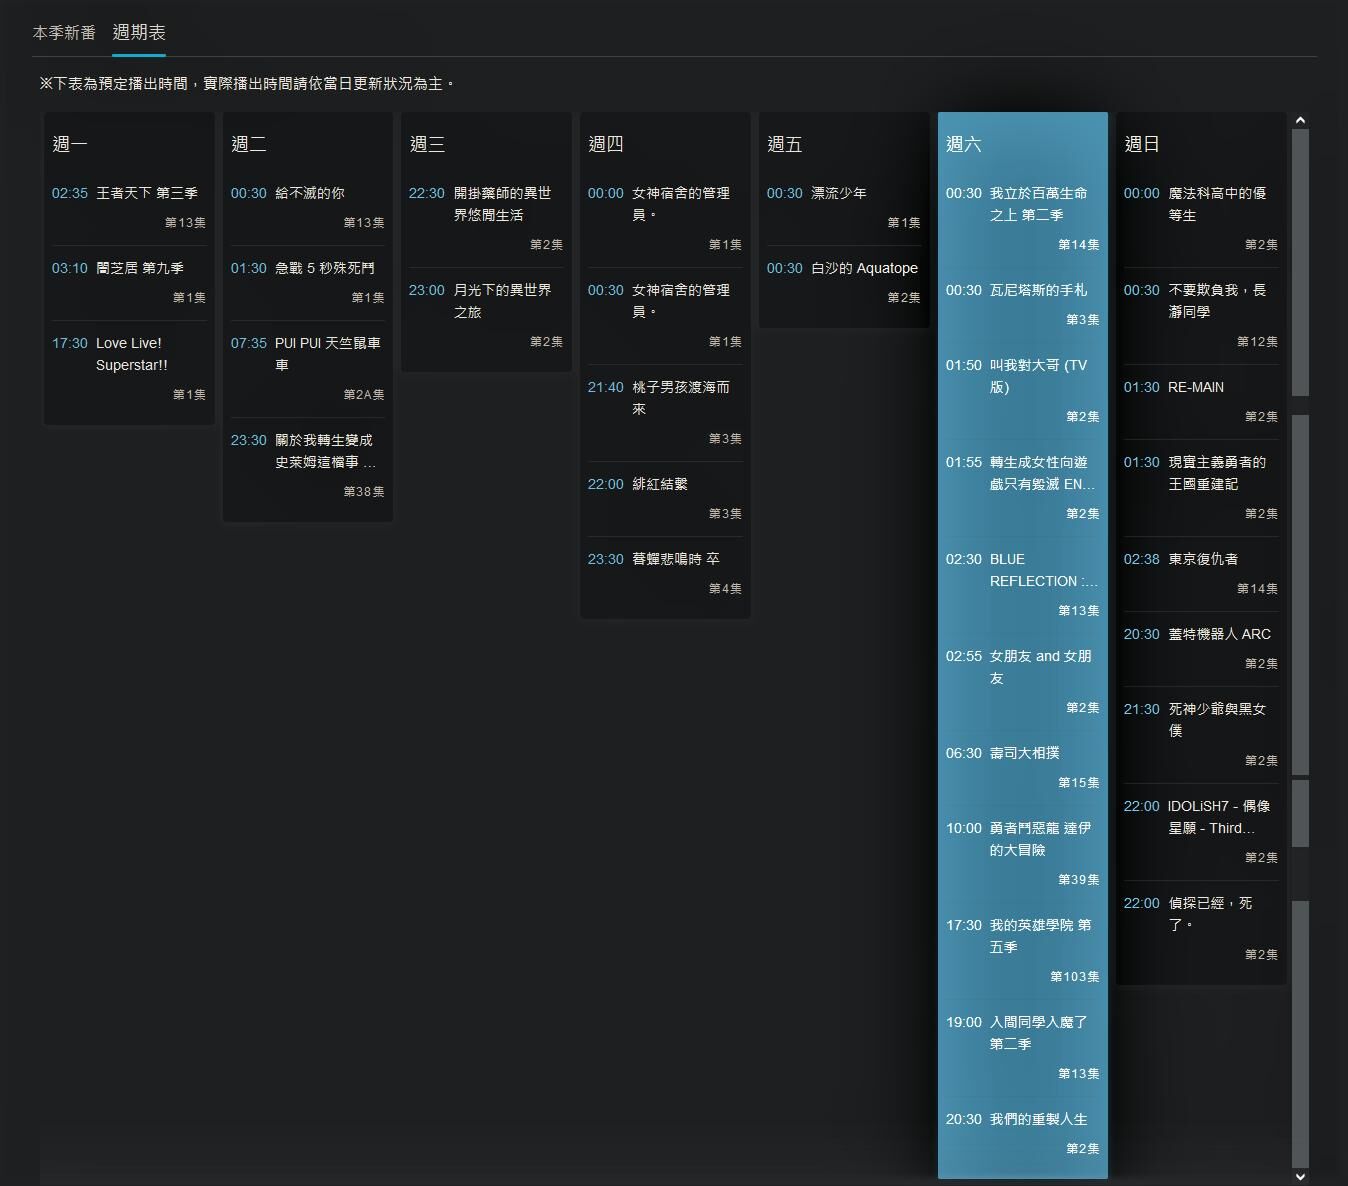
Task: Click the scrollbar up arrow
Action: (x=1300, y=120)
